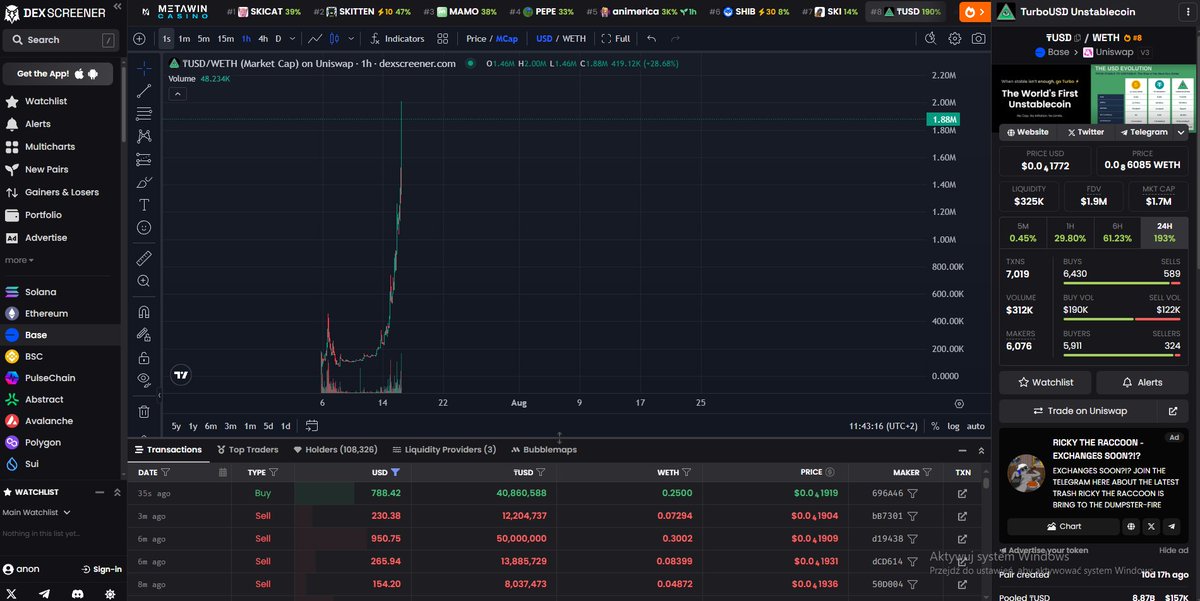This screenshot has height=601, width=1200.
Task: Select the brush drawing tool
Action: (x=144, y=182)
